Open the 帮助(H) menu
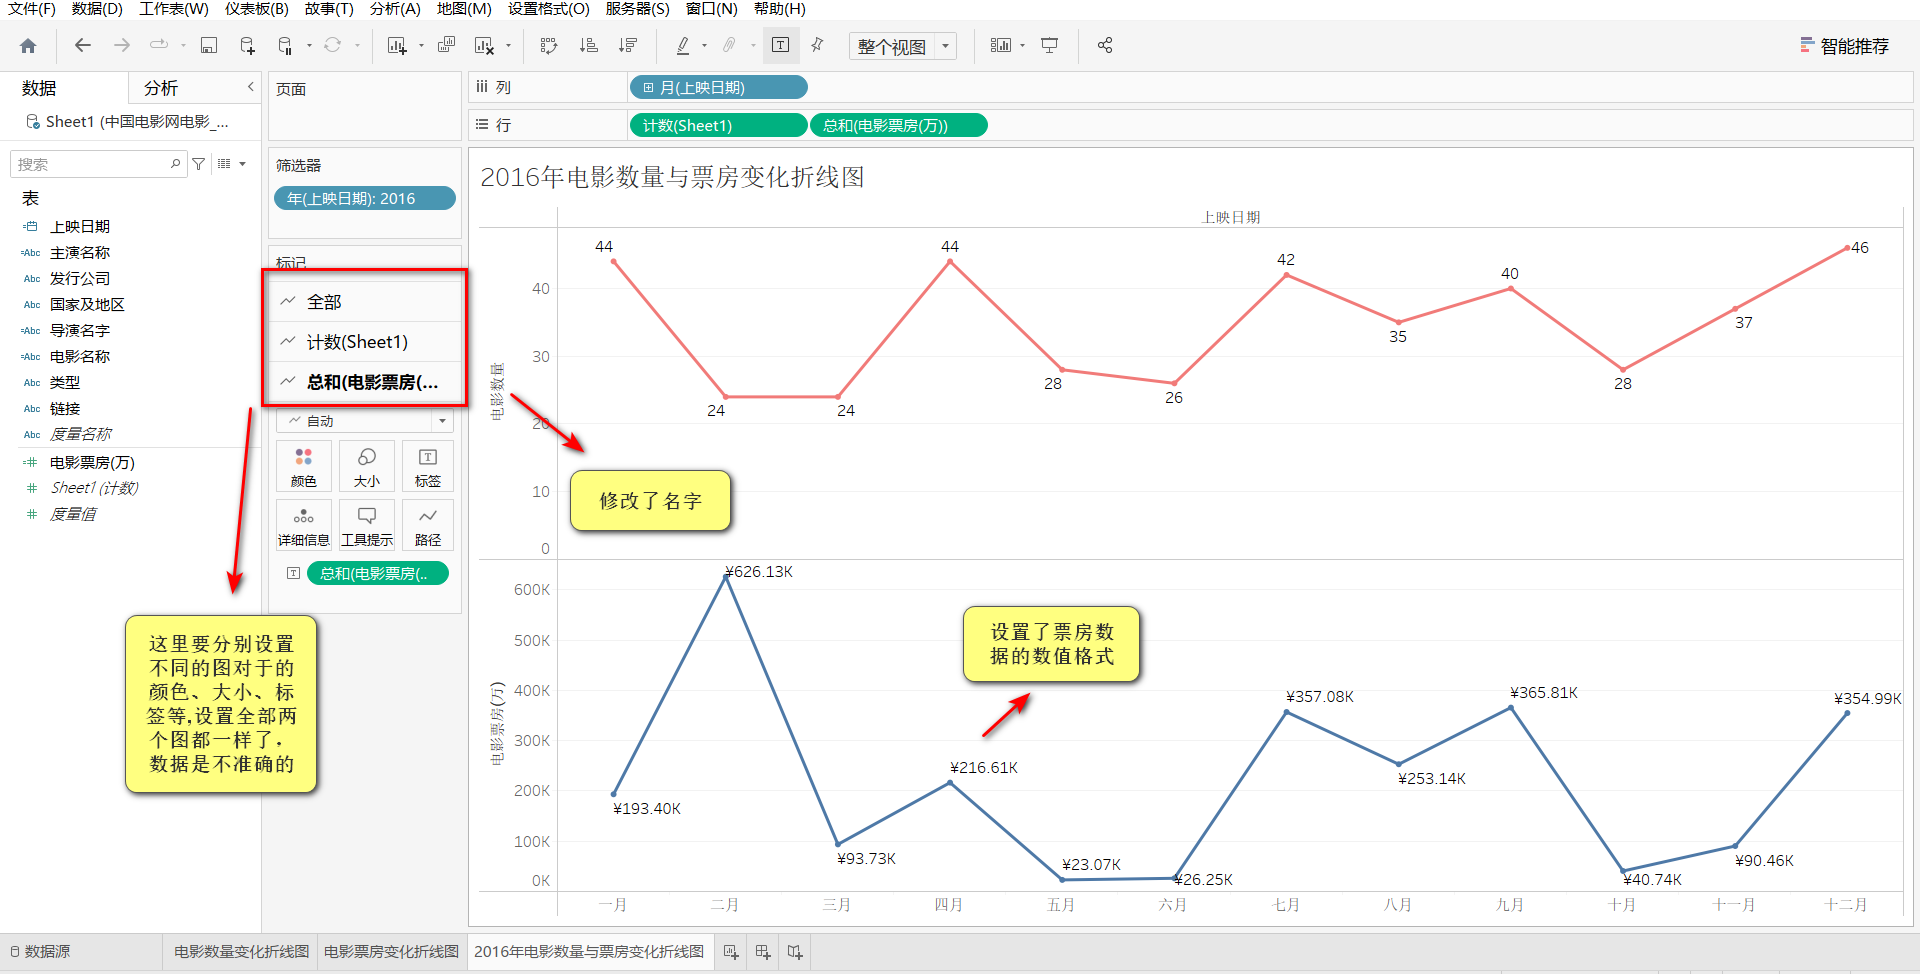This screenshot has height=974, width=1920. click(x=780, y=9)
